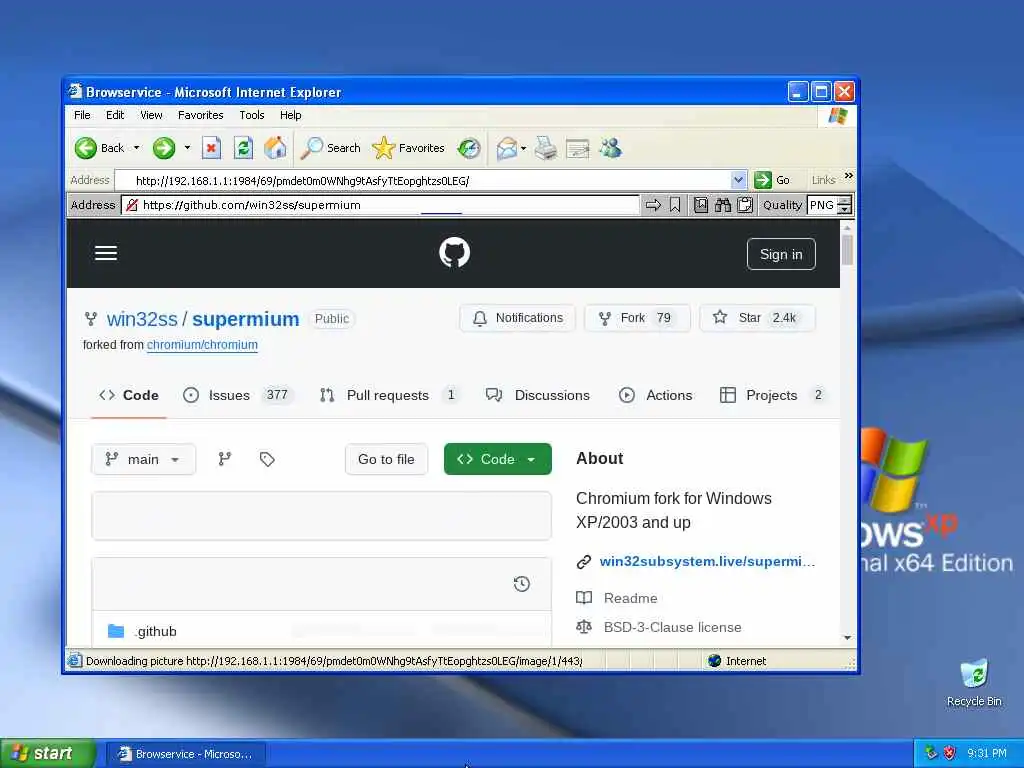Click the green Forward arrow button
Screen dimensions: 1024x768
pos(164,148)
